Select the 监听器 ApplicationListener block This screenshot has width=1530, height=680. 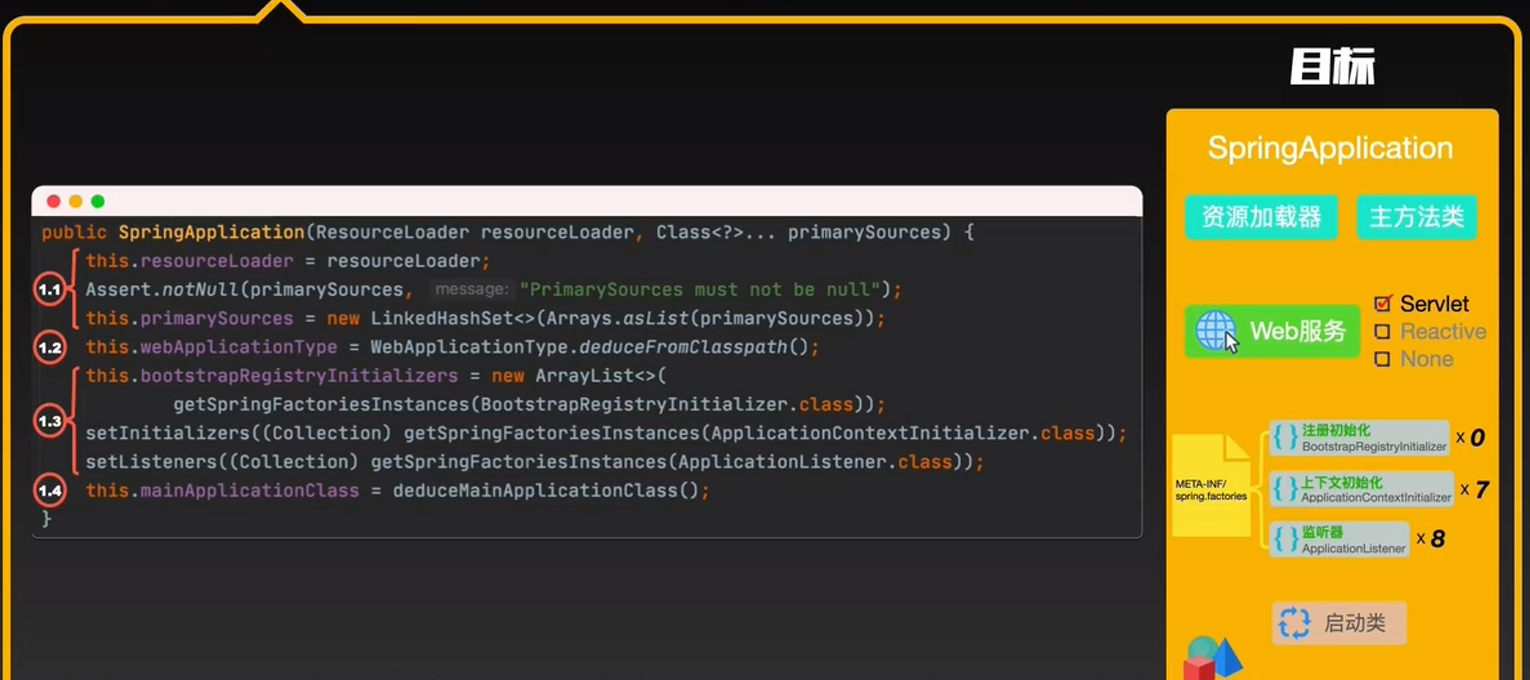coord(1340,539)
